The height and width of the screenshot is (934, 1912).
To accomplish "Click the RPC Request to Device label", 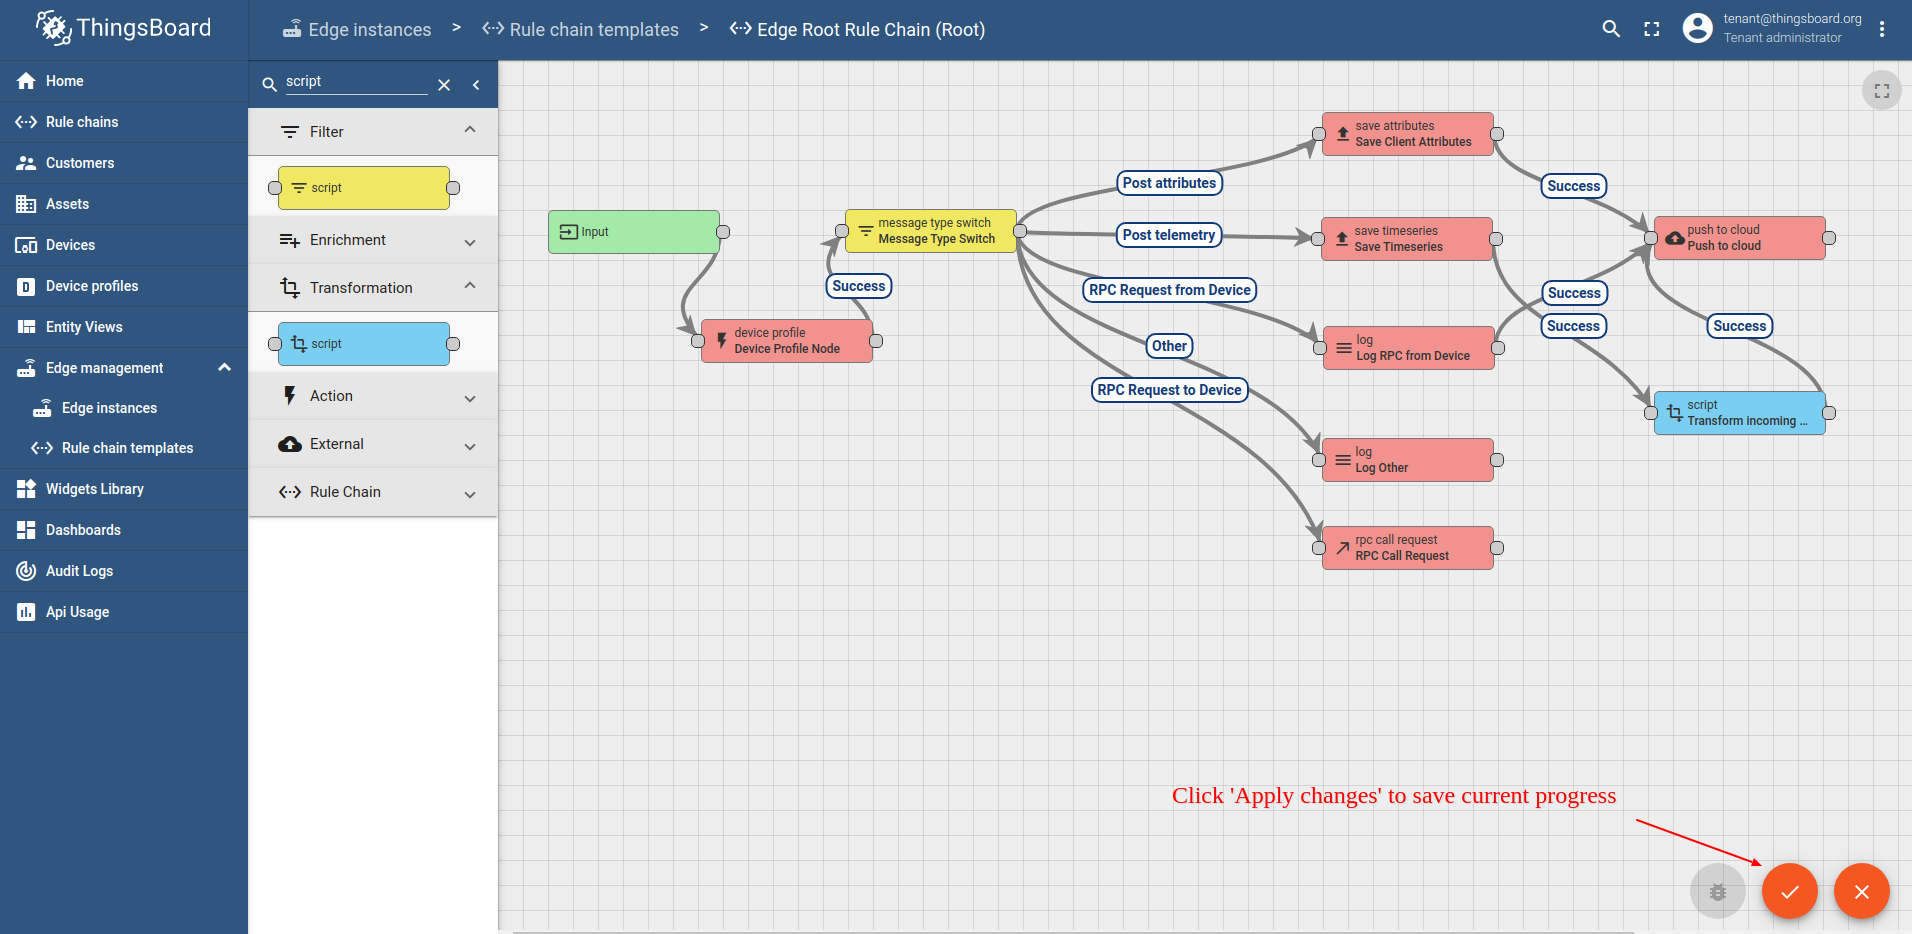I will [1169, 390].
